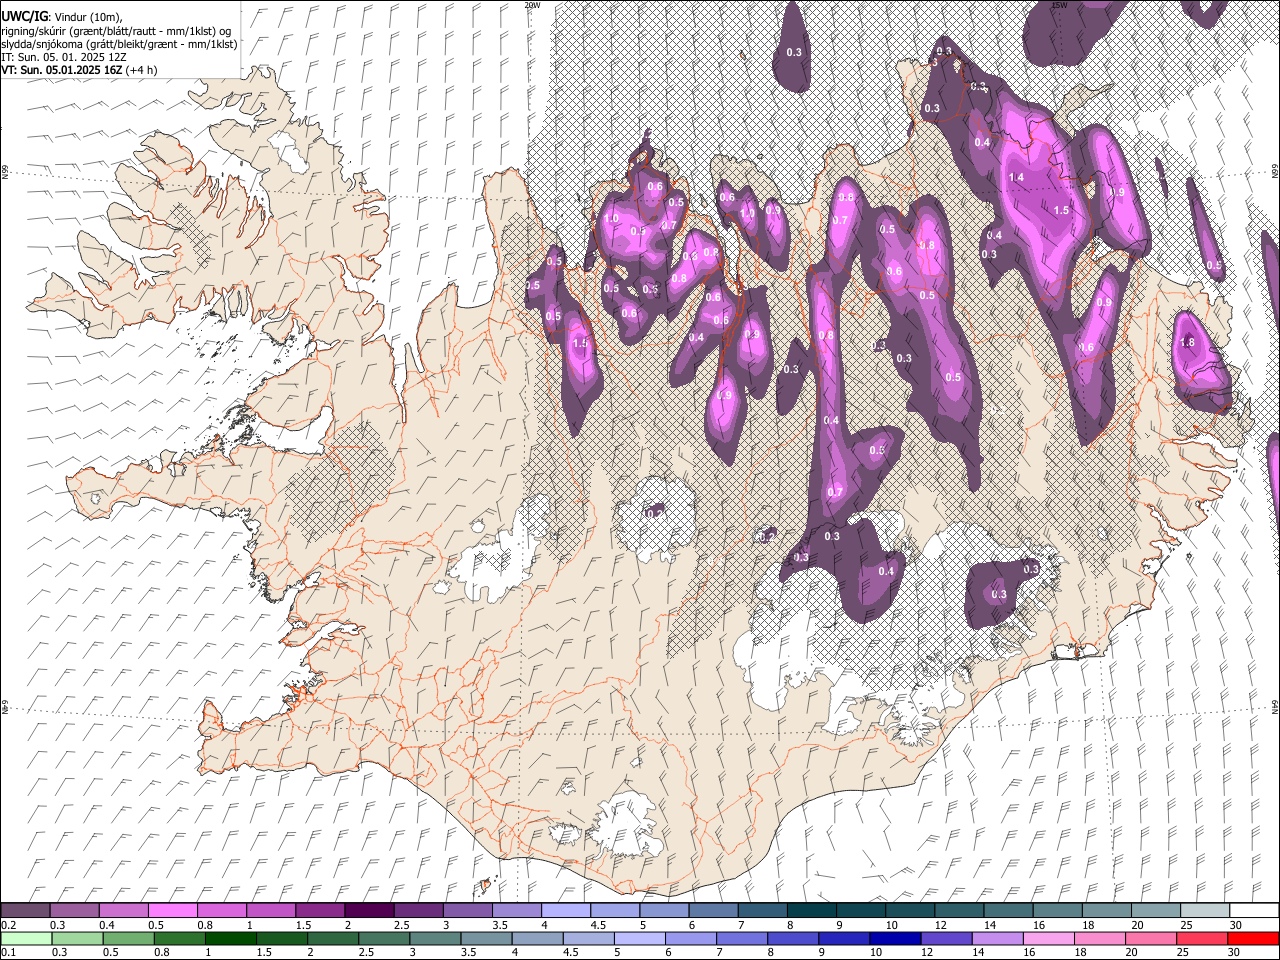Click the 1.4 precipitation value in the northeast
The height and width of the screenshot is (960, 1280).
1017,177
